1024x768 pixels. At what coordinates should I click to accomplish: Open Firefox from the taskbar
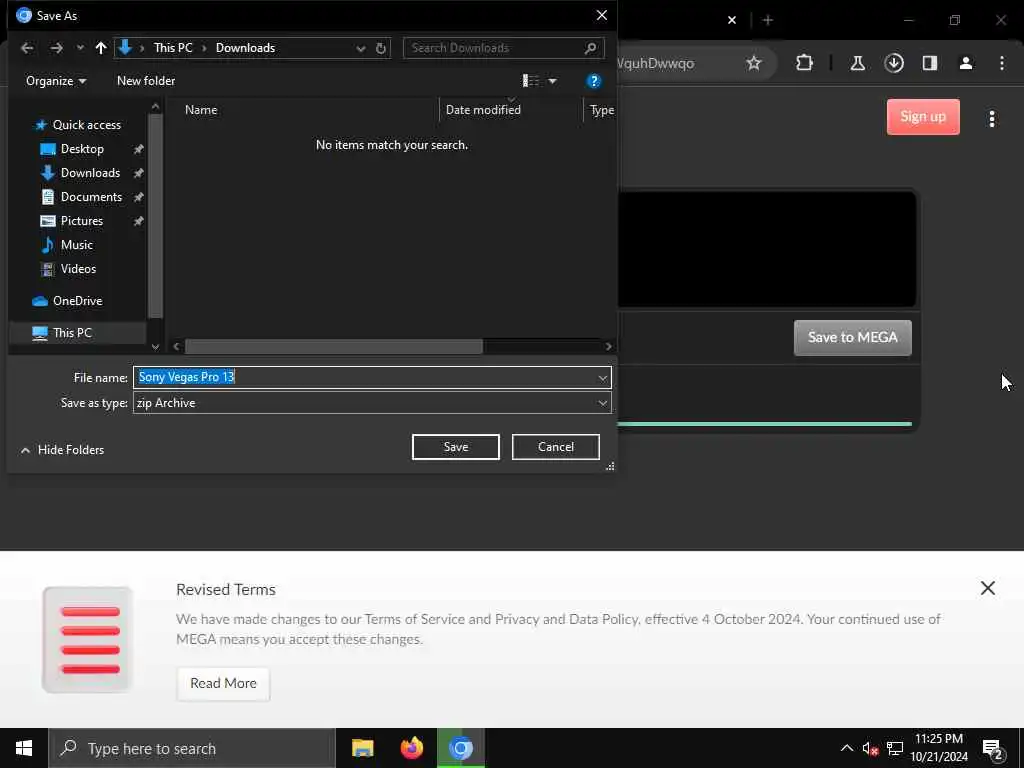(x=411, y=748)
